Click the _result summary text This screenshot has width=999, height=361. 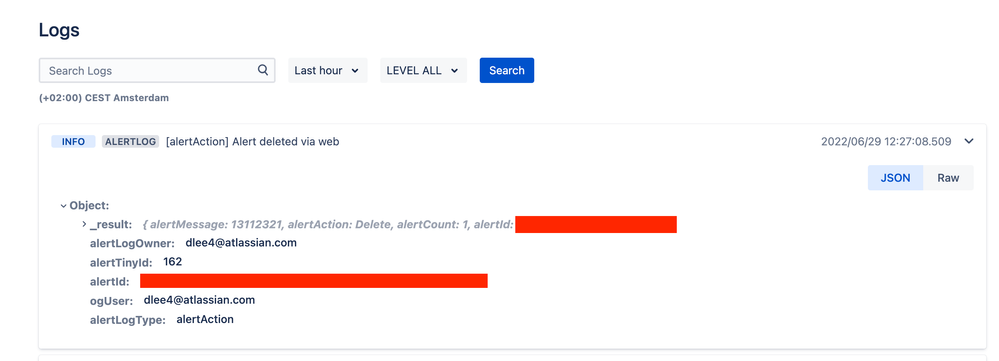coord(328,224)
